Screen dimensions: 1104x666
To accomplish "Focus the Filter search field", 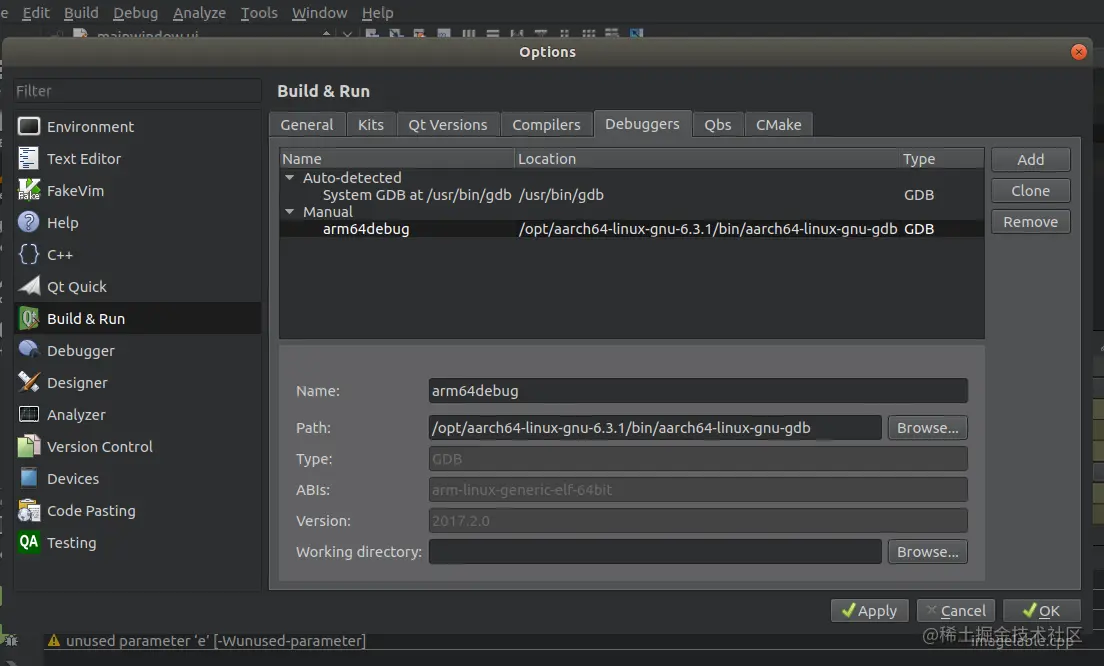I will (137, 91).
